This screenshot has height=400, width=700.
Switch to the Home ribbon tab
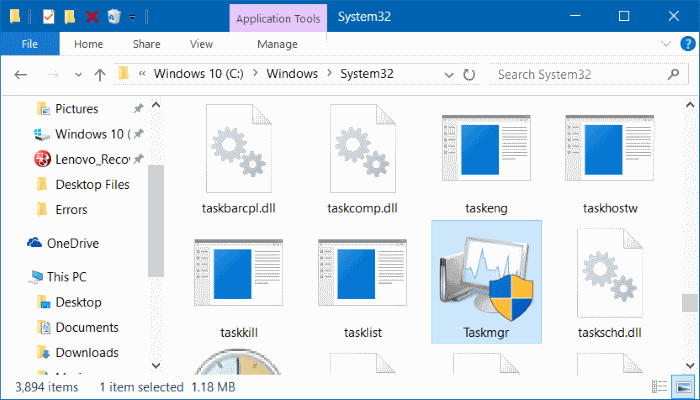click(x=88, y=44)
